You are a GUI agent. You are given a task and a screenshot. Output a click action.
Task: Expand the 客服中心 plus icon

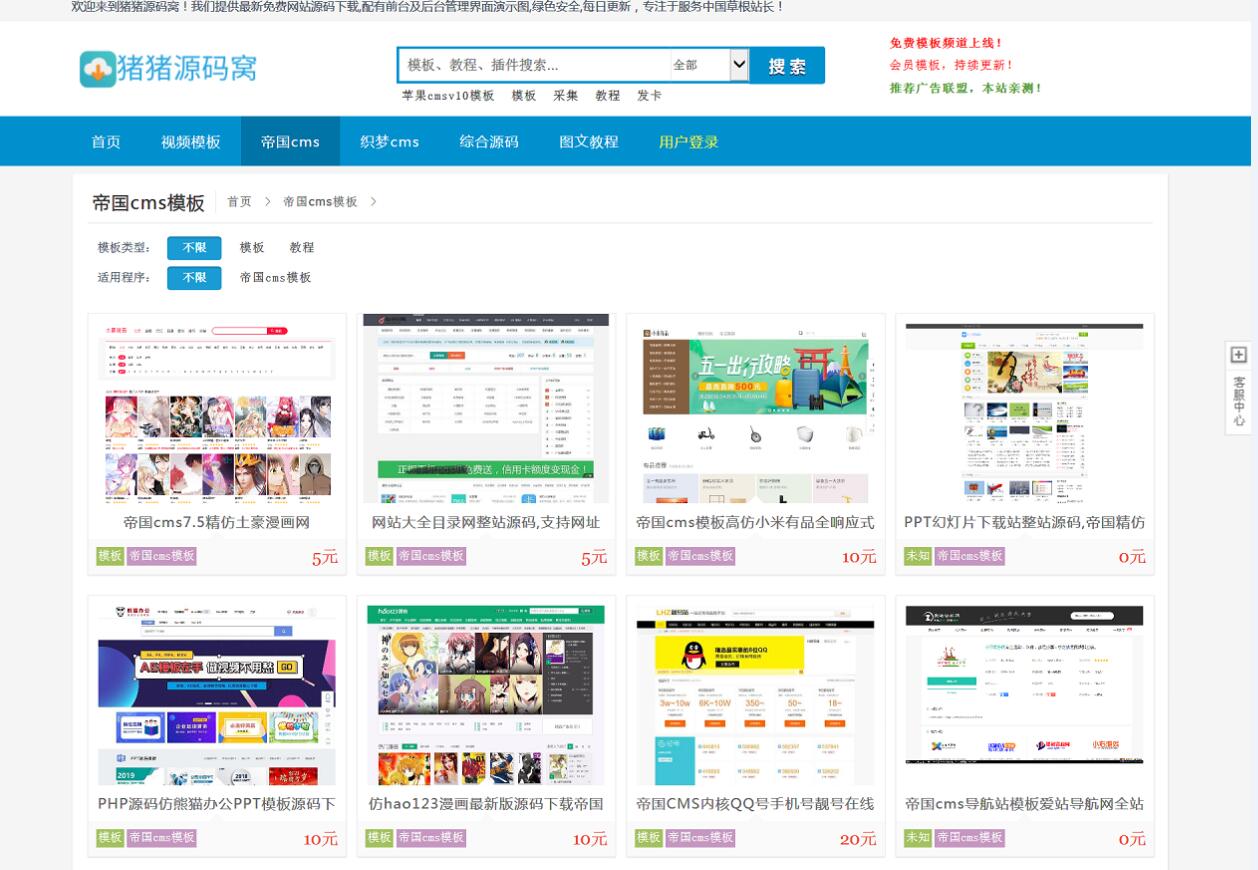1238,355
